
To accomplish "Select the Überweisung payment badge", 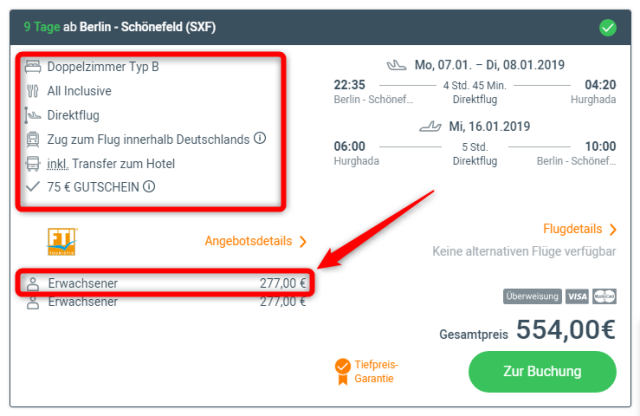I will click(x=532, y=296).
